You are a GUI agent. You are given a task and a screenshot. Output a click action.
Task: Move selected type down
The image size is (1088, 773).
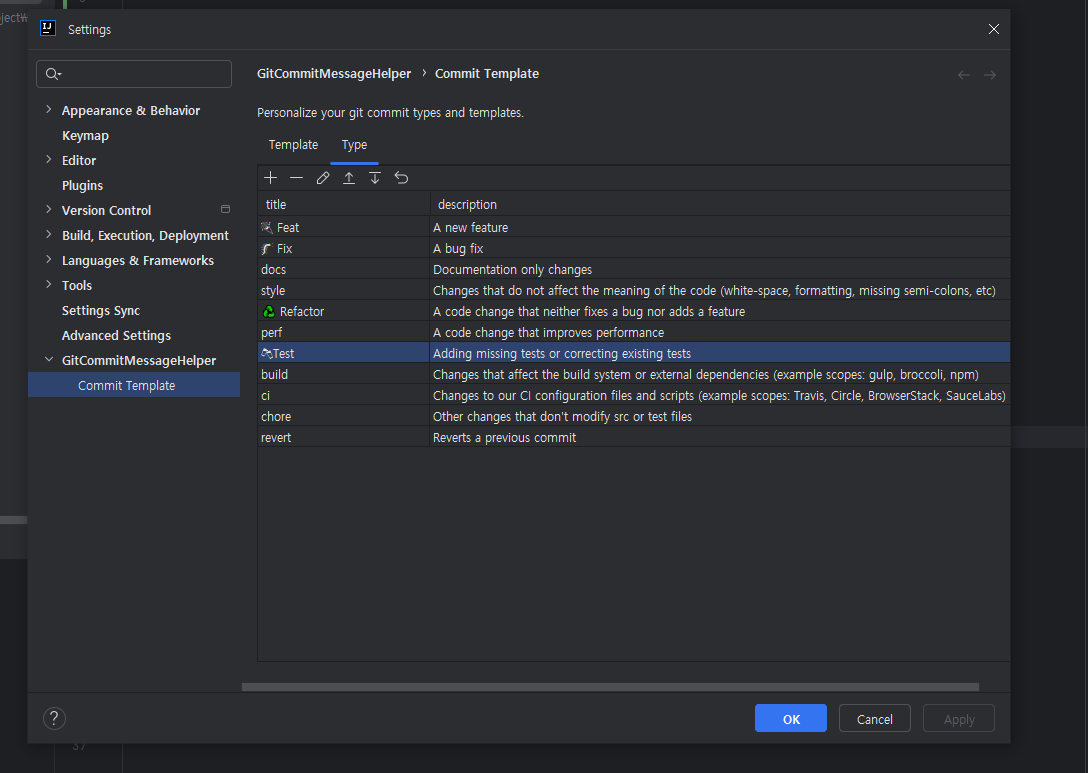point(375,178)
